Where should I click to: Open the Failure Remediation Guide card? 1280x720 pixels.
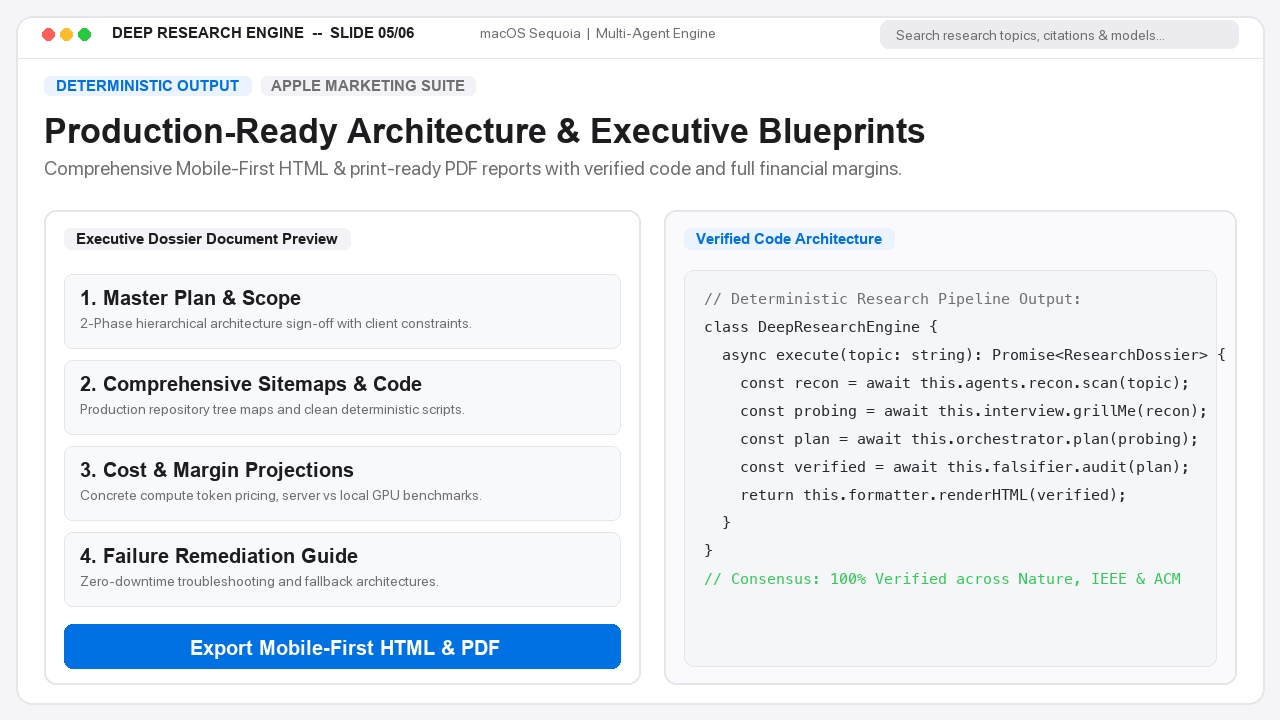(x=342, y=569)
